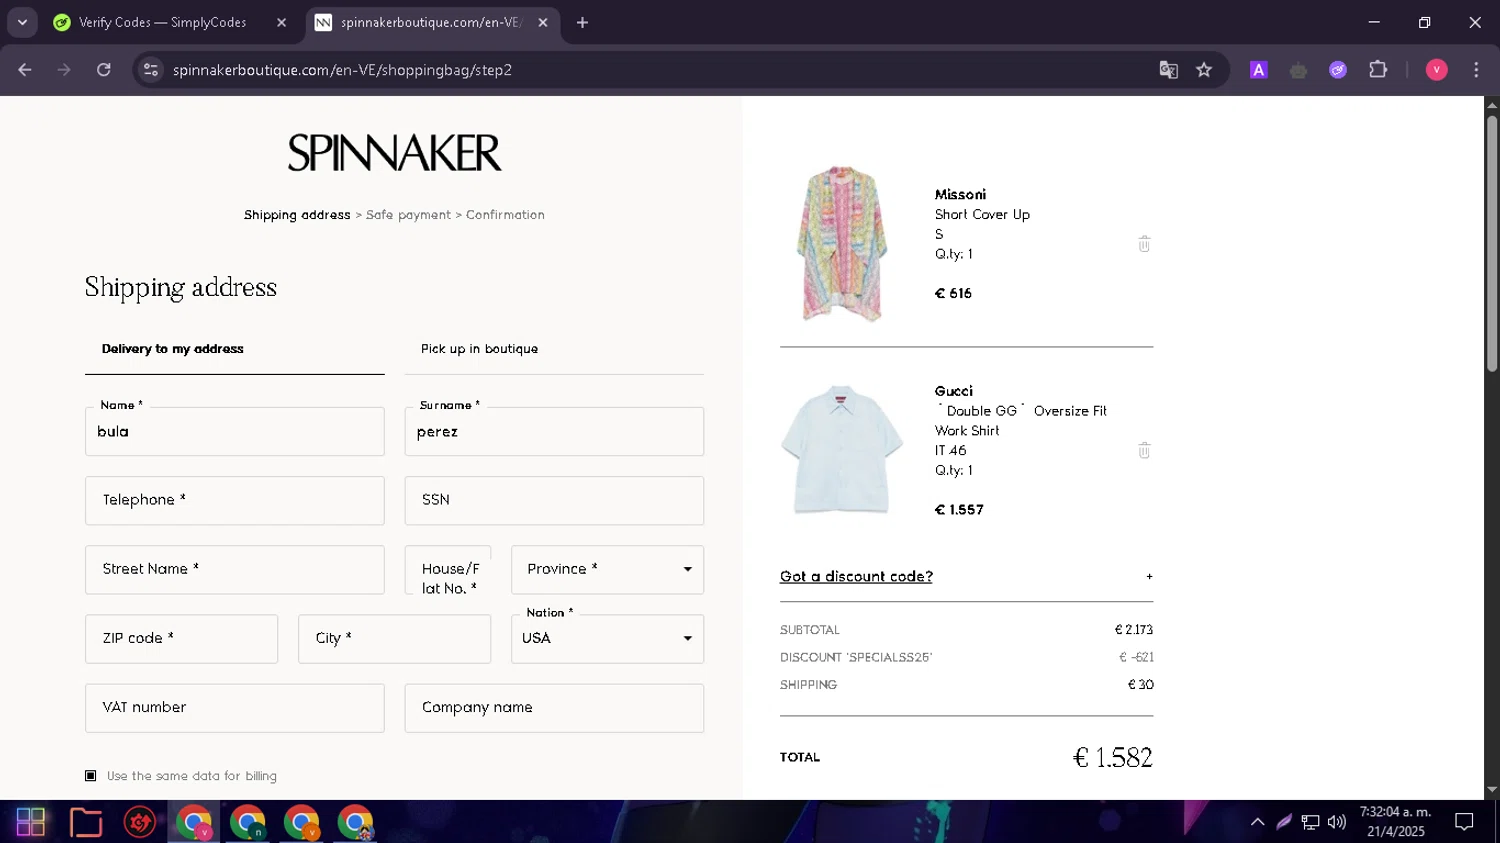1500x843 pixels.
Task: Click the Google Translate icon in address bar
Action: coord(1168,70)
